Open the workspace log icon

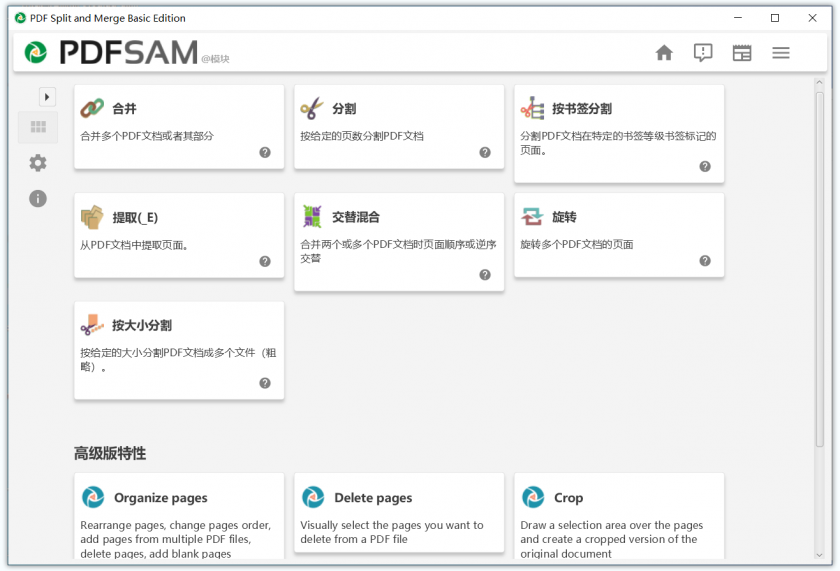tap(742, 52)
